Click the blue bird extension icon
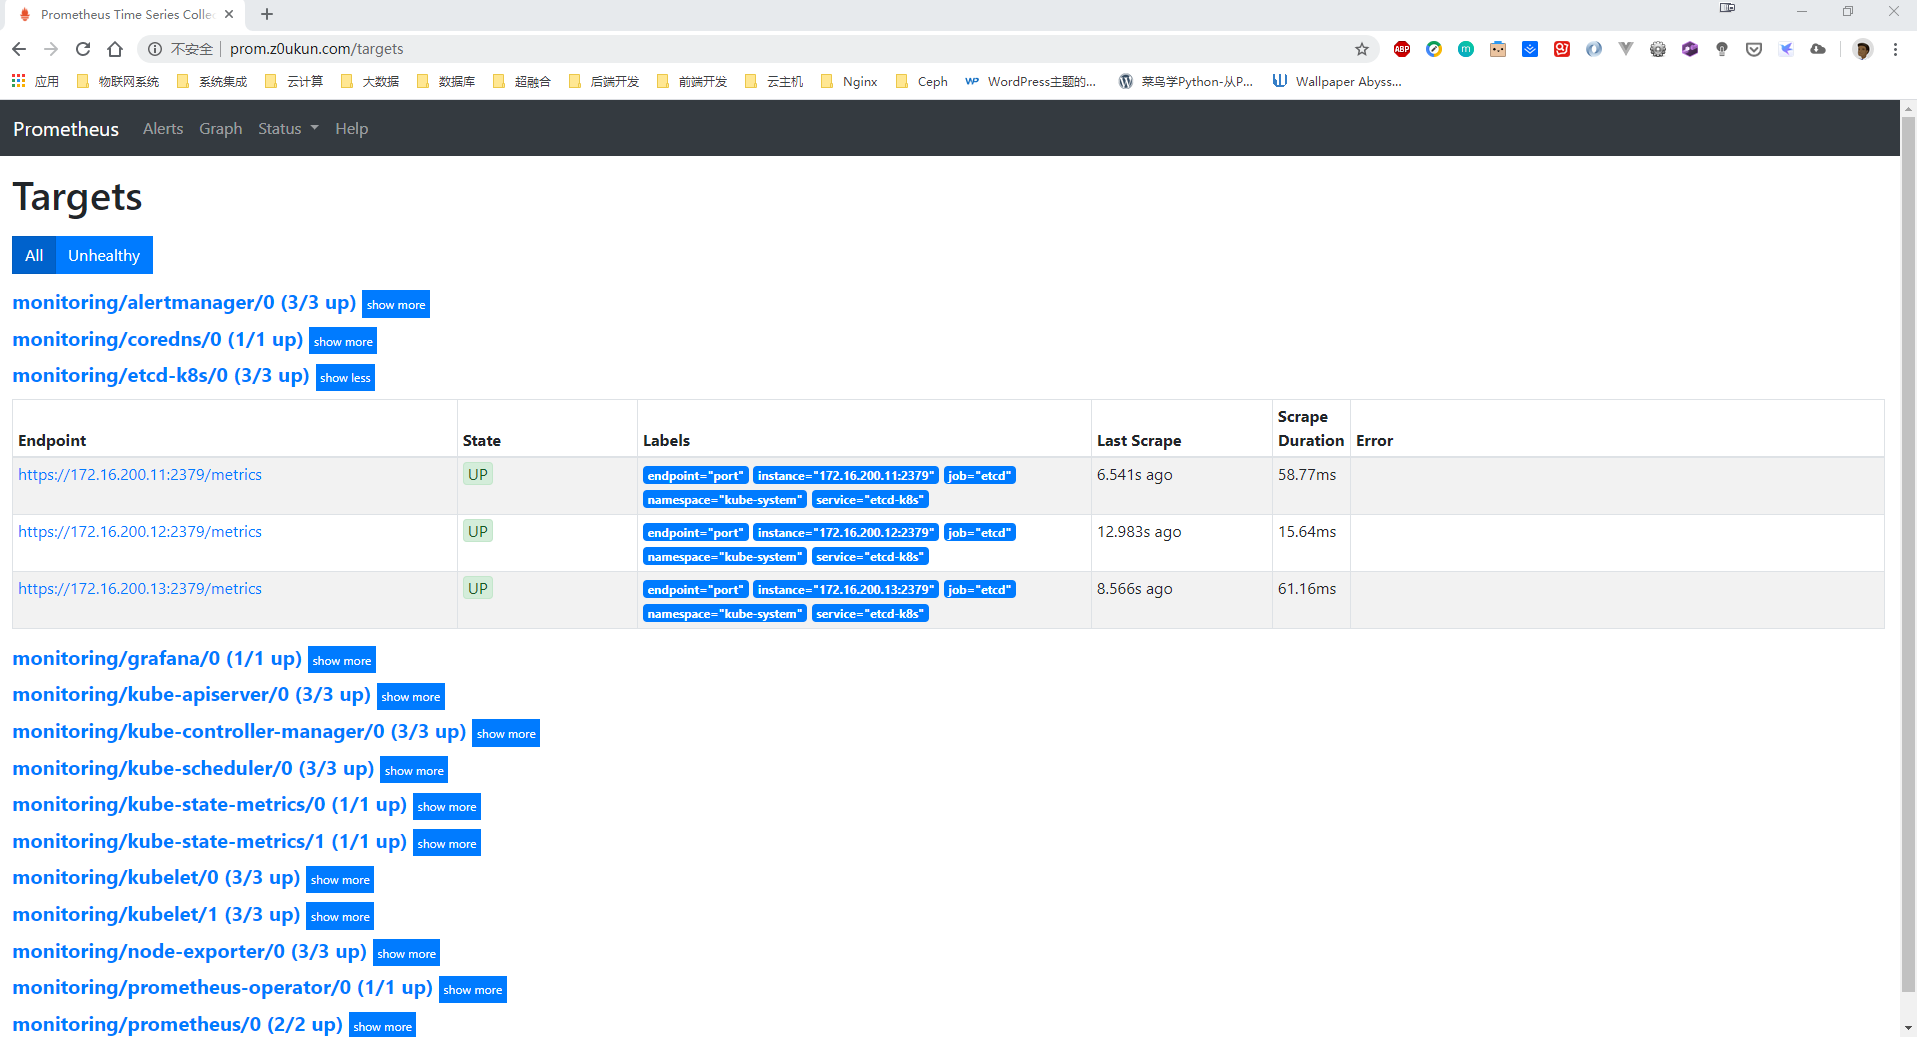1917x1037 pixels. coord(1786,49)
